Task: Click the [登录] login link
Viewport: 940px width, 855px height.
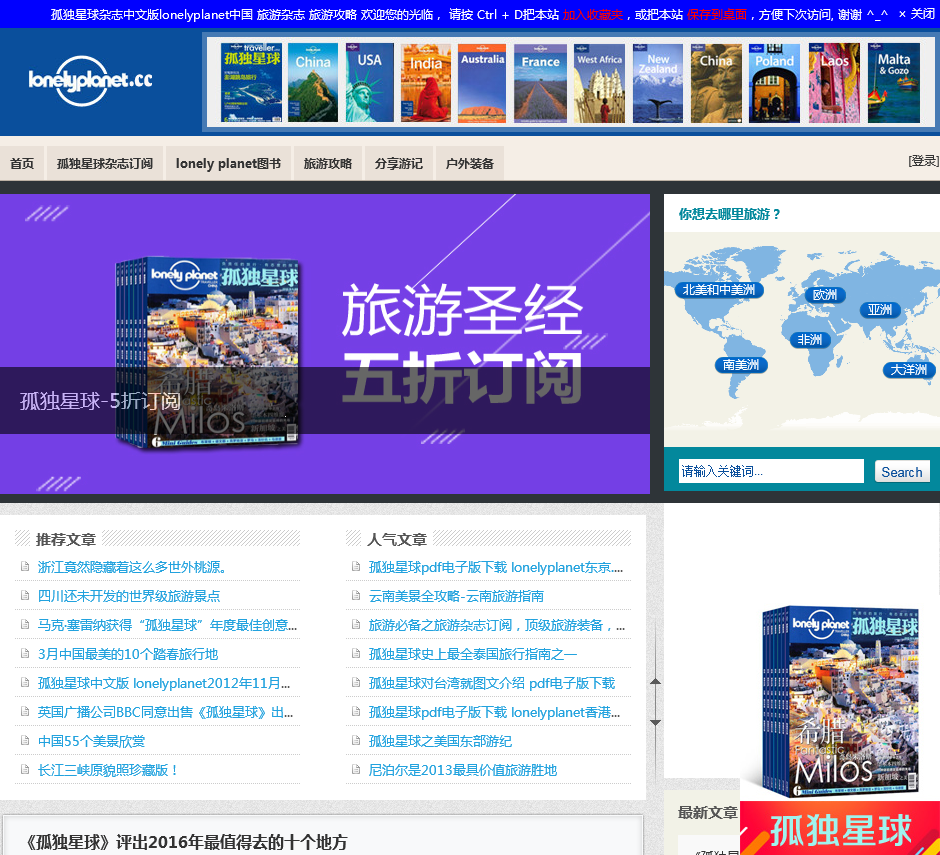Action: coord(923,160)
